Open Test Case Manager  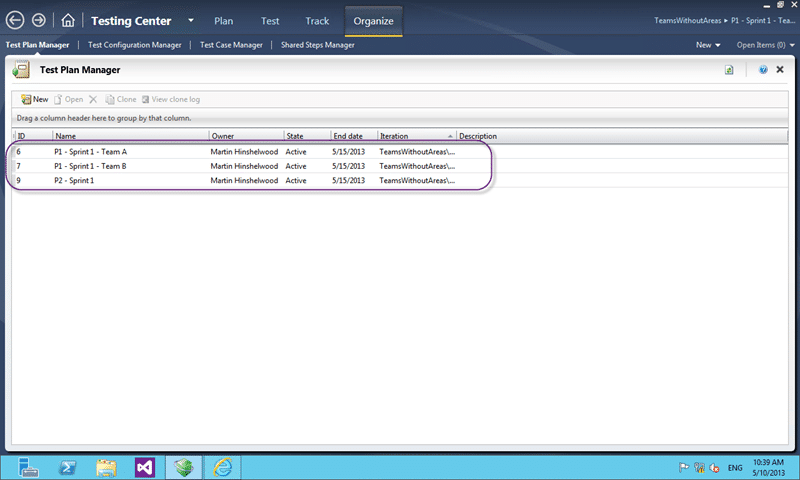(x=231, y=45)
